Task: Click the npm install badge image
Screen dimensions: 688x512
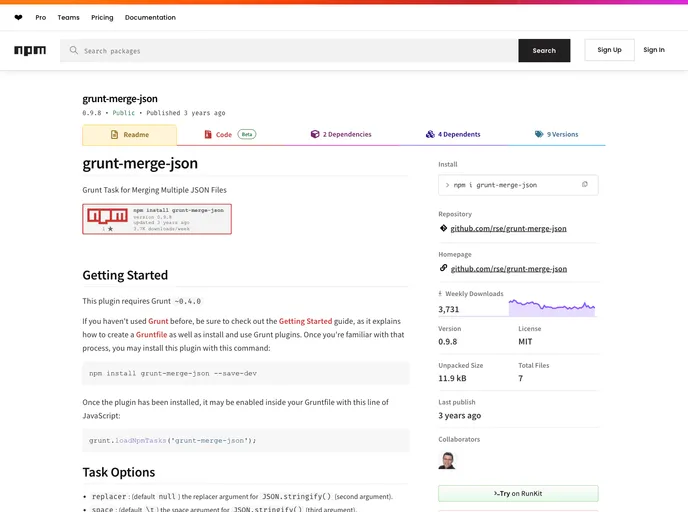Action: point(157,219)
